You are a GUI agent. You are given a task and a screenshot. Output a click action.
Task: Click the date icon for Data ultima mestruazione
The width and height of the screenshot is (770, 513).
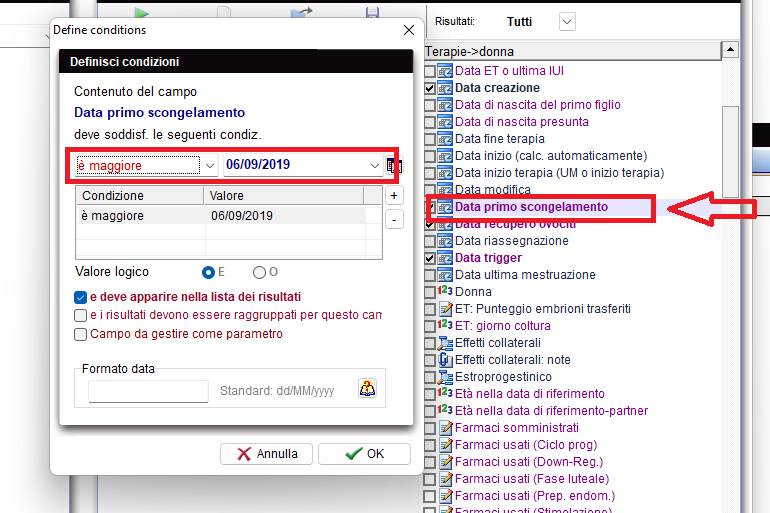(x=445, y=275)
